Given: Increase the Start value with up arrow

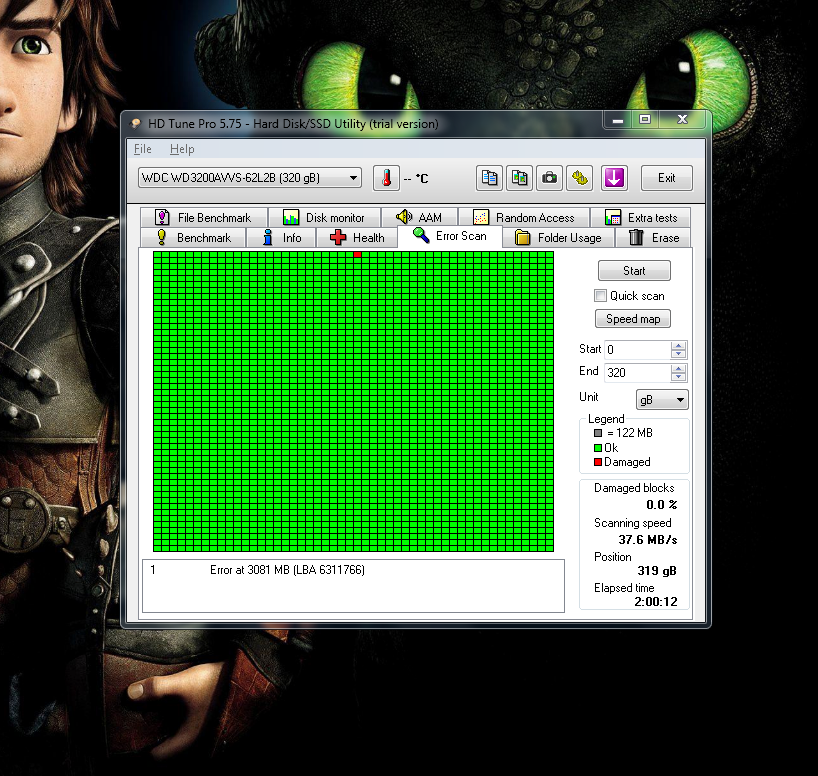Looking at the screenshot, I should [x=678, y=345].
